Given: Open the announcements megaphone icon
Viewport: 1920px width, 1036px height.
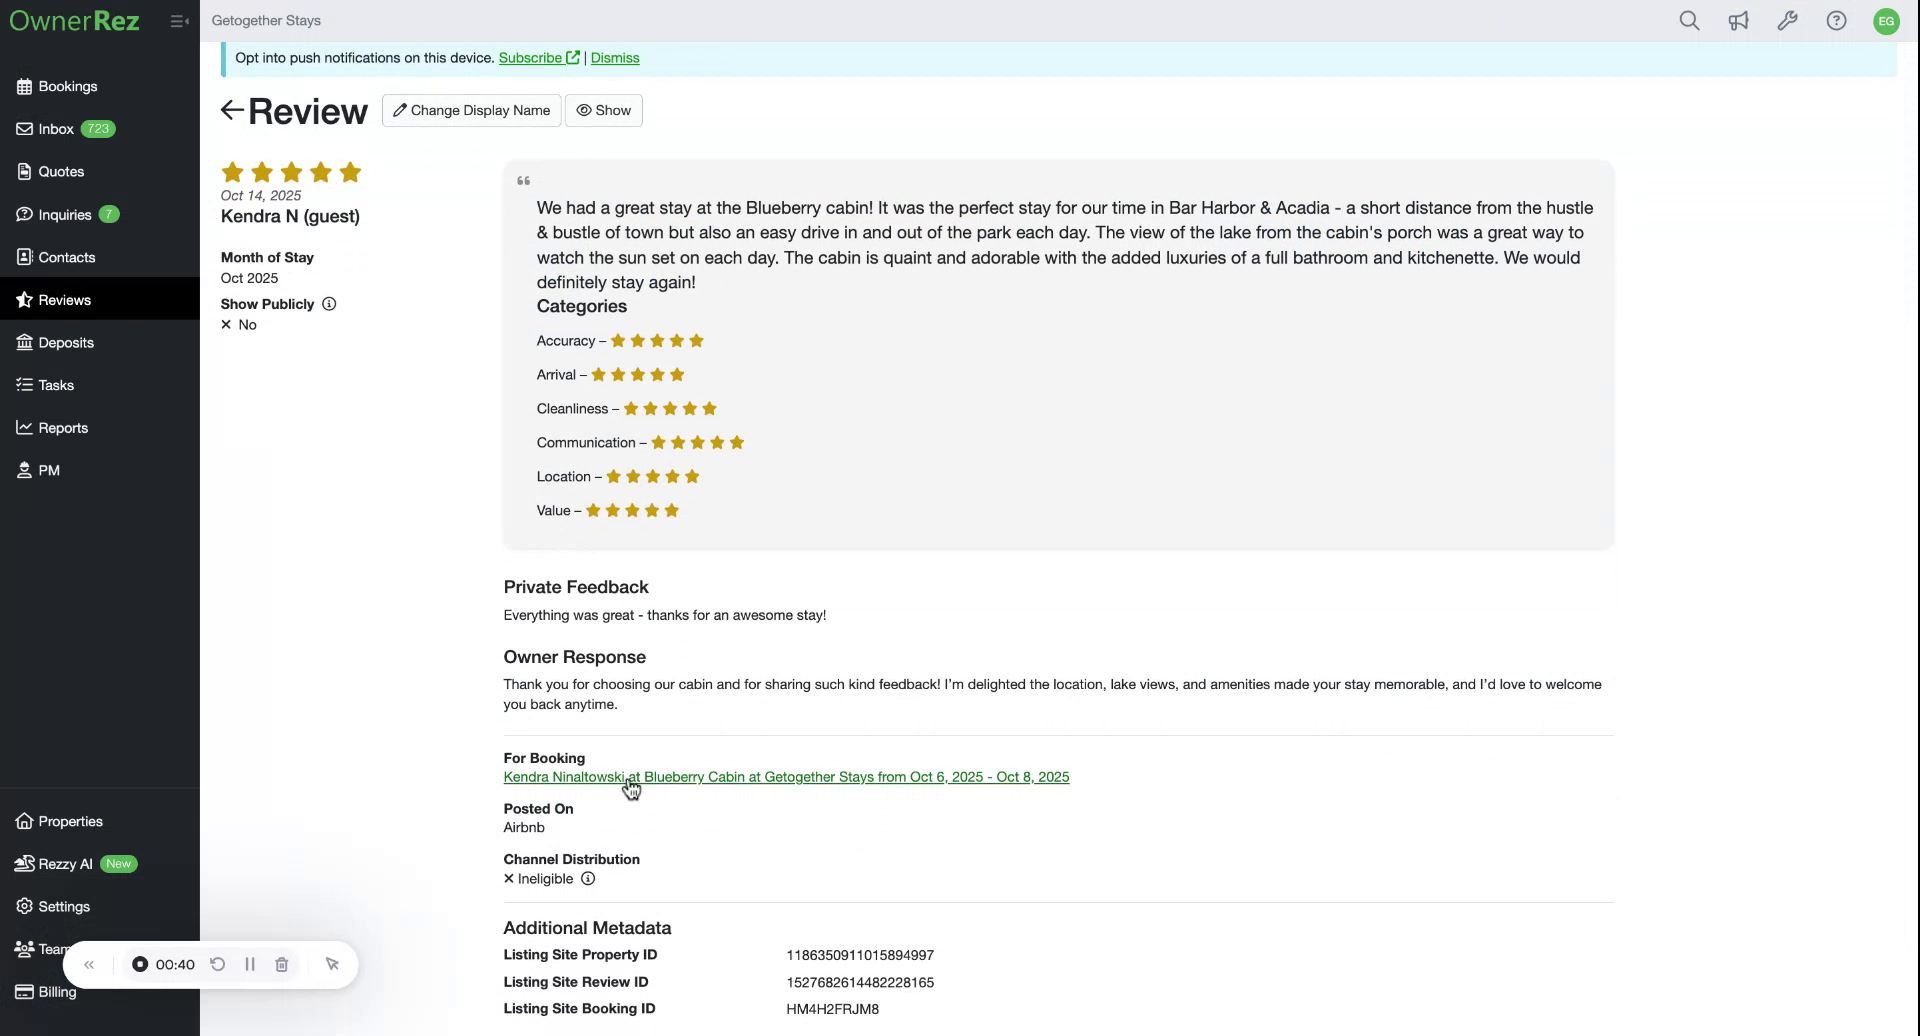Looking at the screenshot, I should point(1738,21).
